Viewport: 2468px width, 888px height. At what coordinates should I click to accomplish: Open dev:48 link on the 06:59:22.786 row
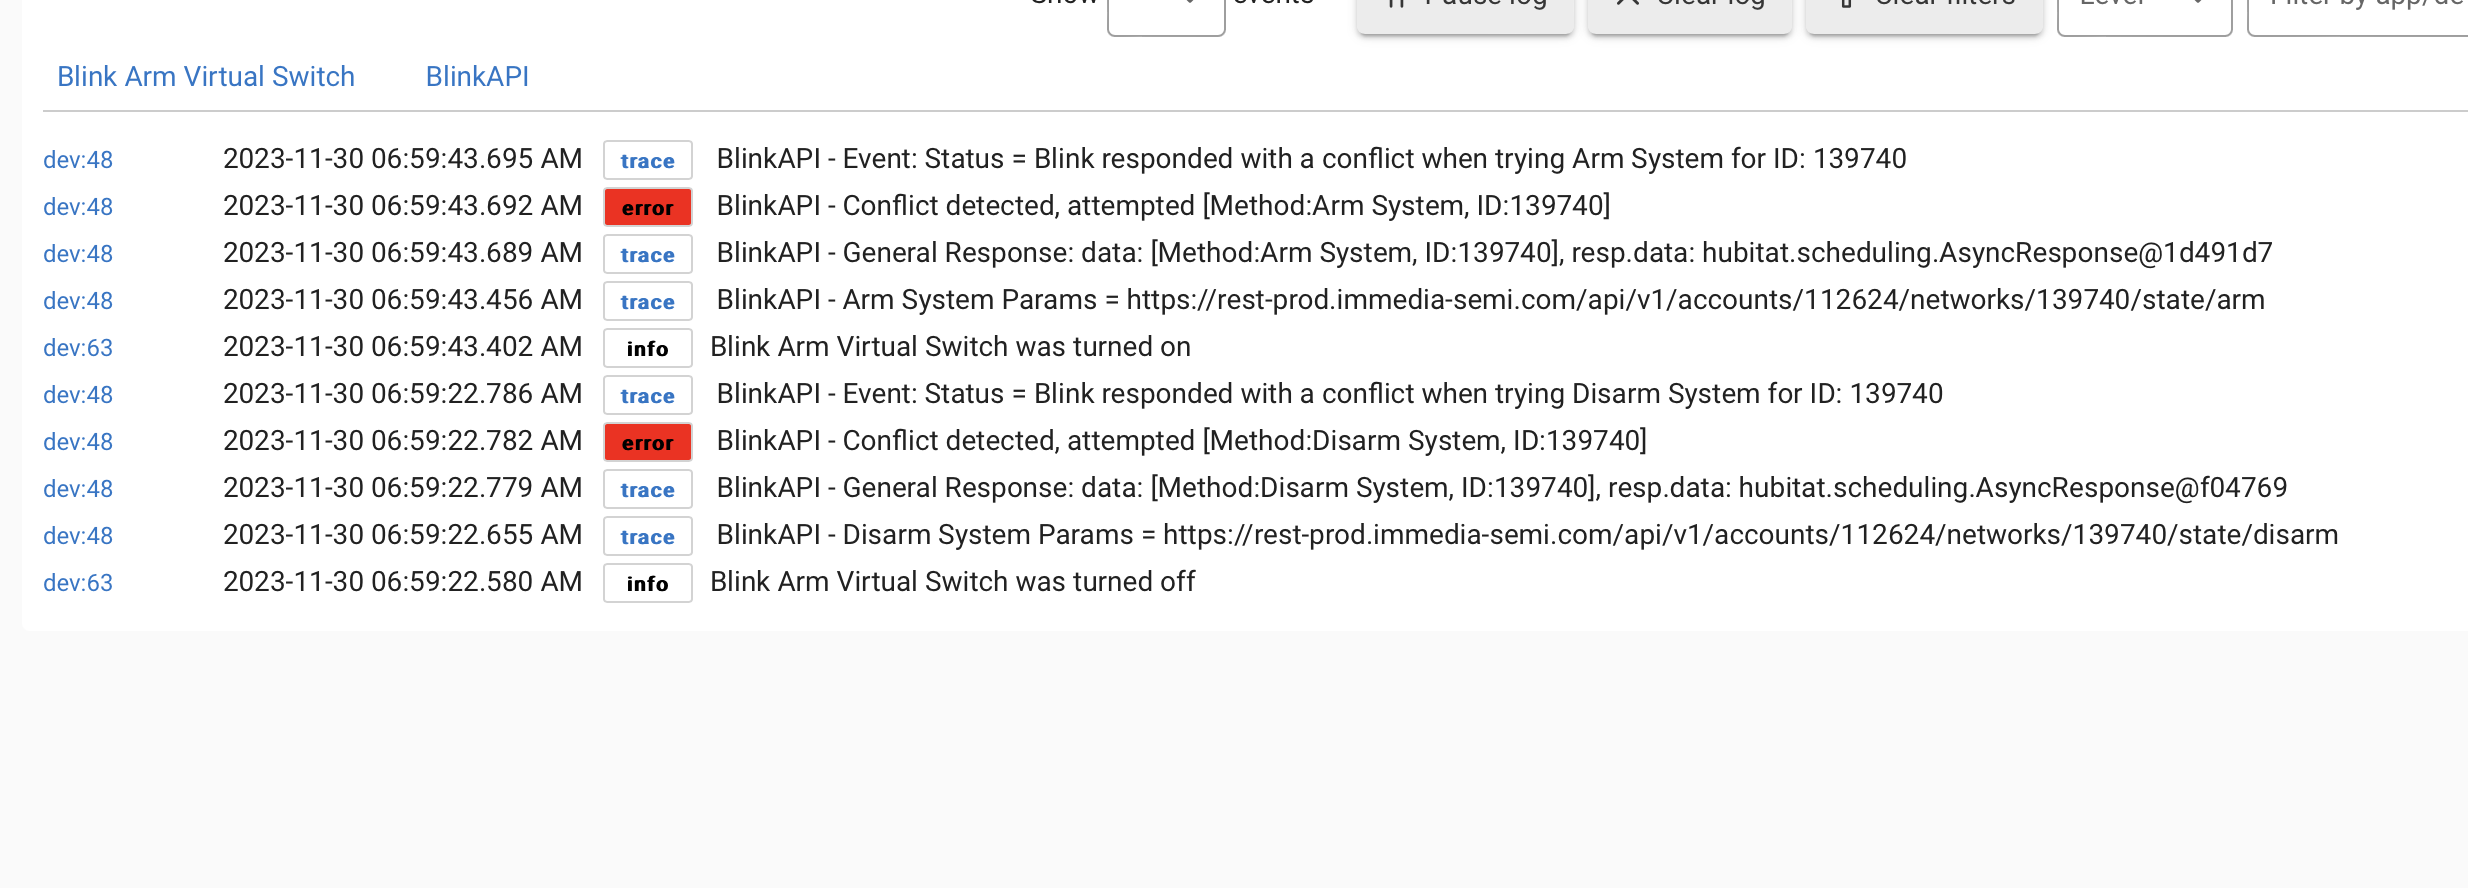[x=78, y=395]
